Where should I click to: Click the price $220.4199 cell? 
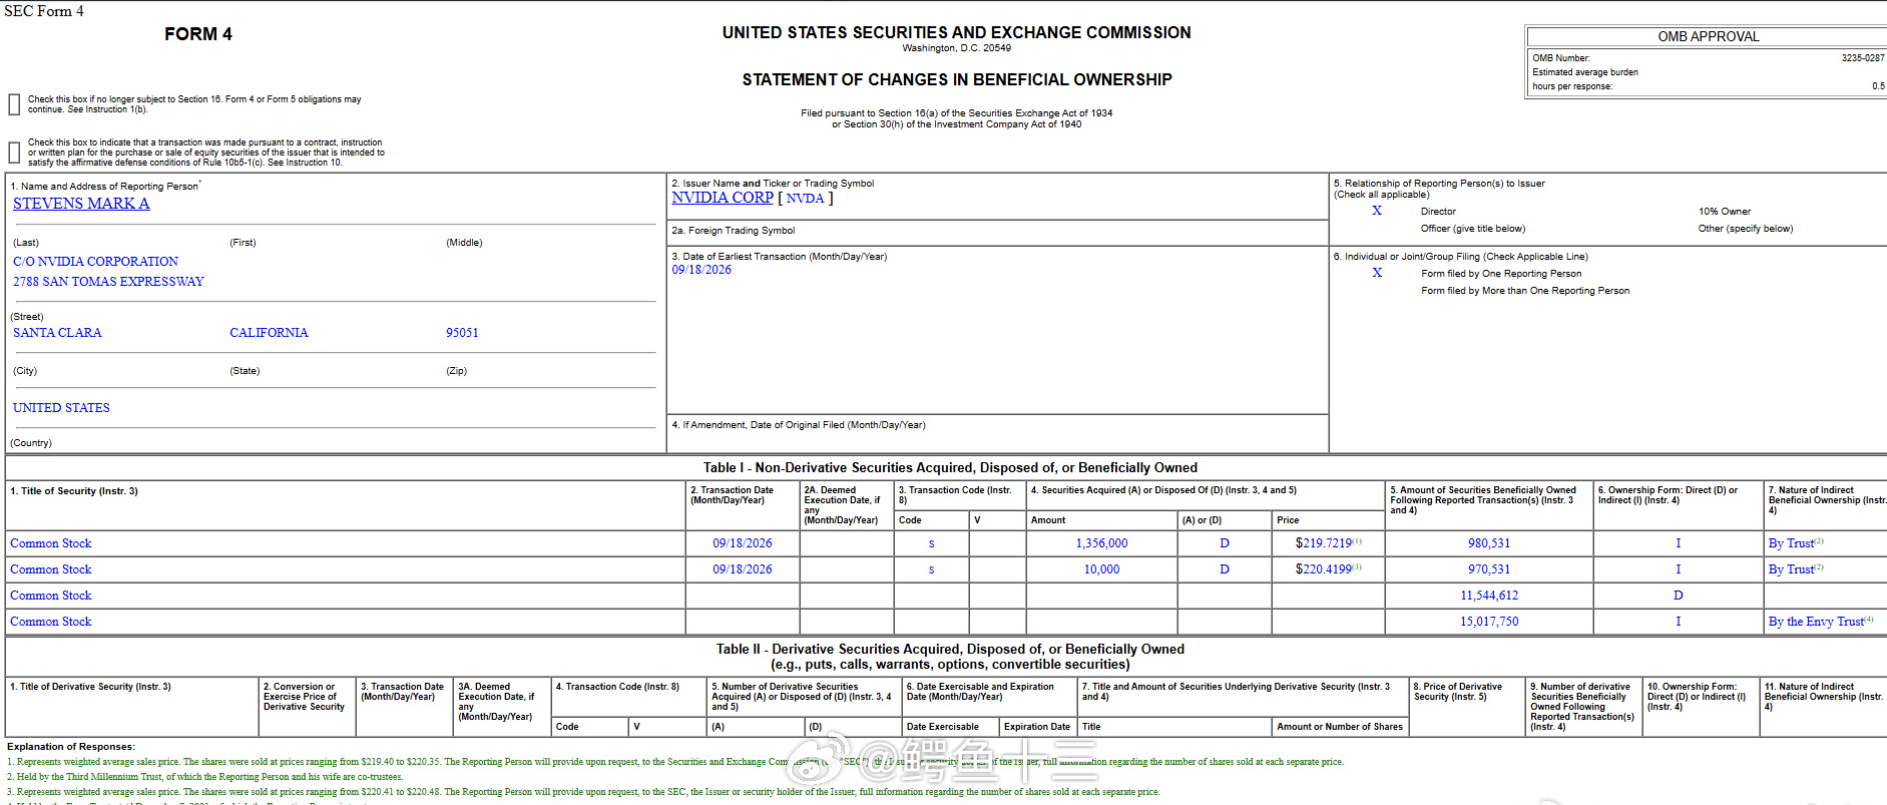tap(1328, 569)
